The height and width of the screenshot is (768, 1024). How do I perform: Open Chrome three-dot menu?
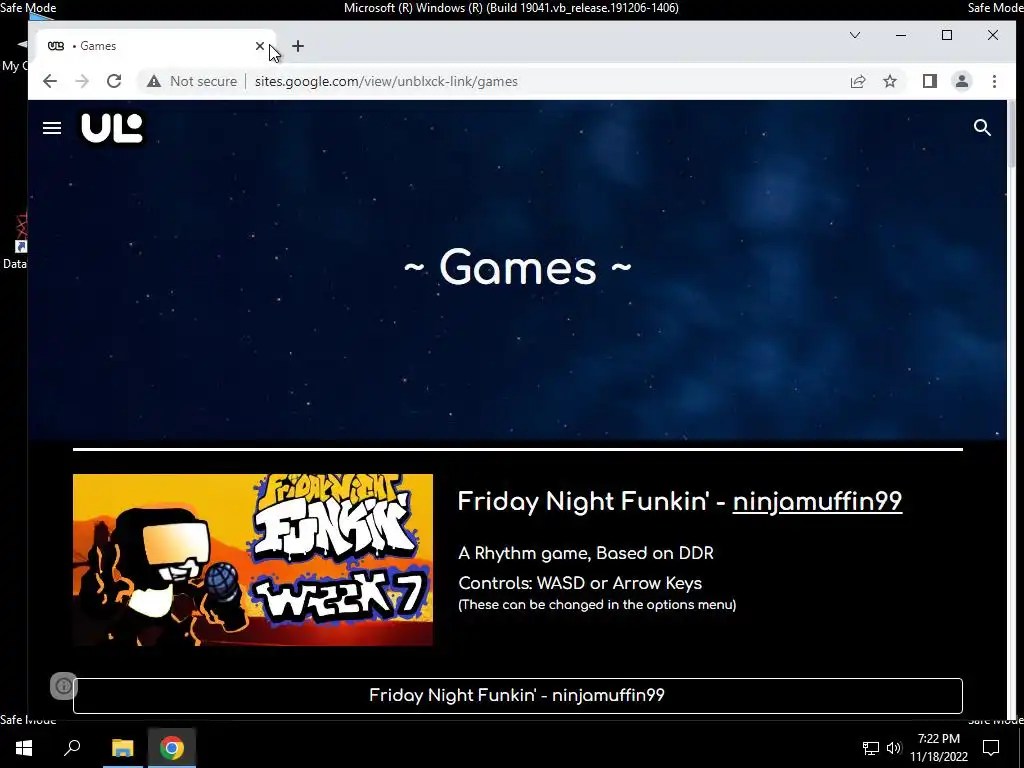coord(994,81)
